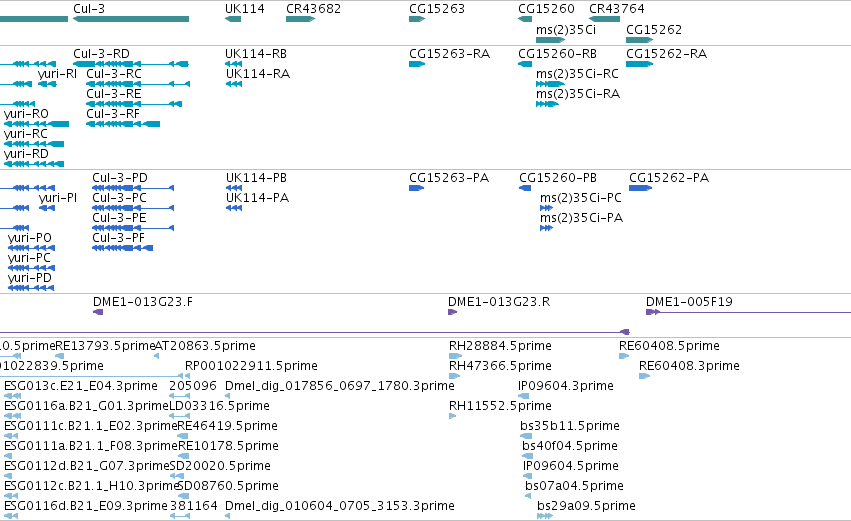Screen dimensions: 851x521
Task: Select EST RH28884.5prime
Action: coord(500,346)
